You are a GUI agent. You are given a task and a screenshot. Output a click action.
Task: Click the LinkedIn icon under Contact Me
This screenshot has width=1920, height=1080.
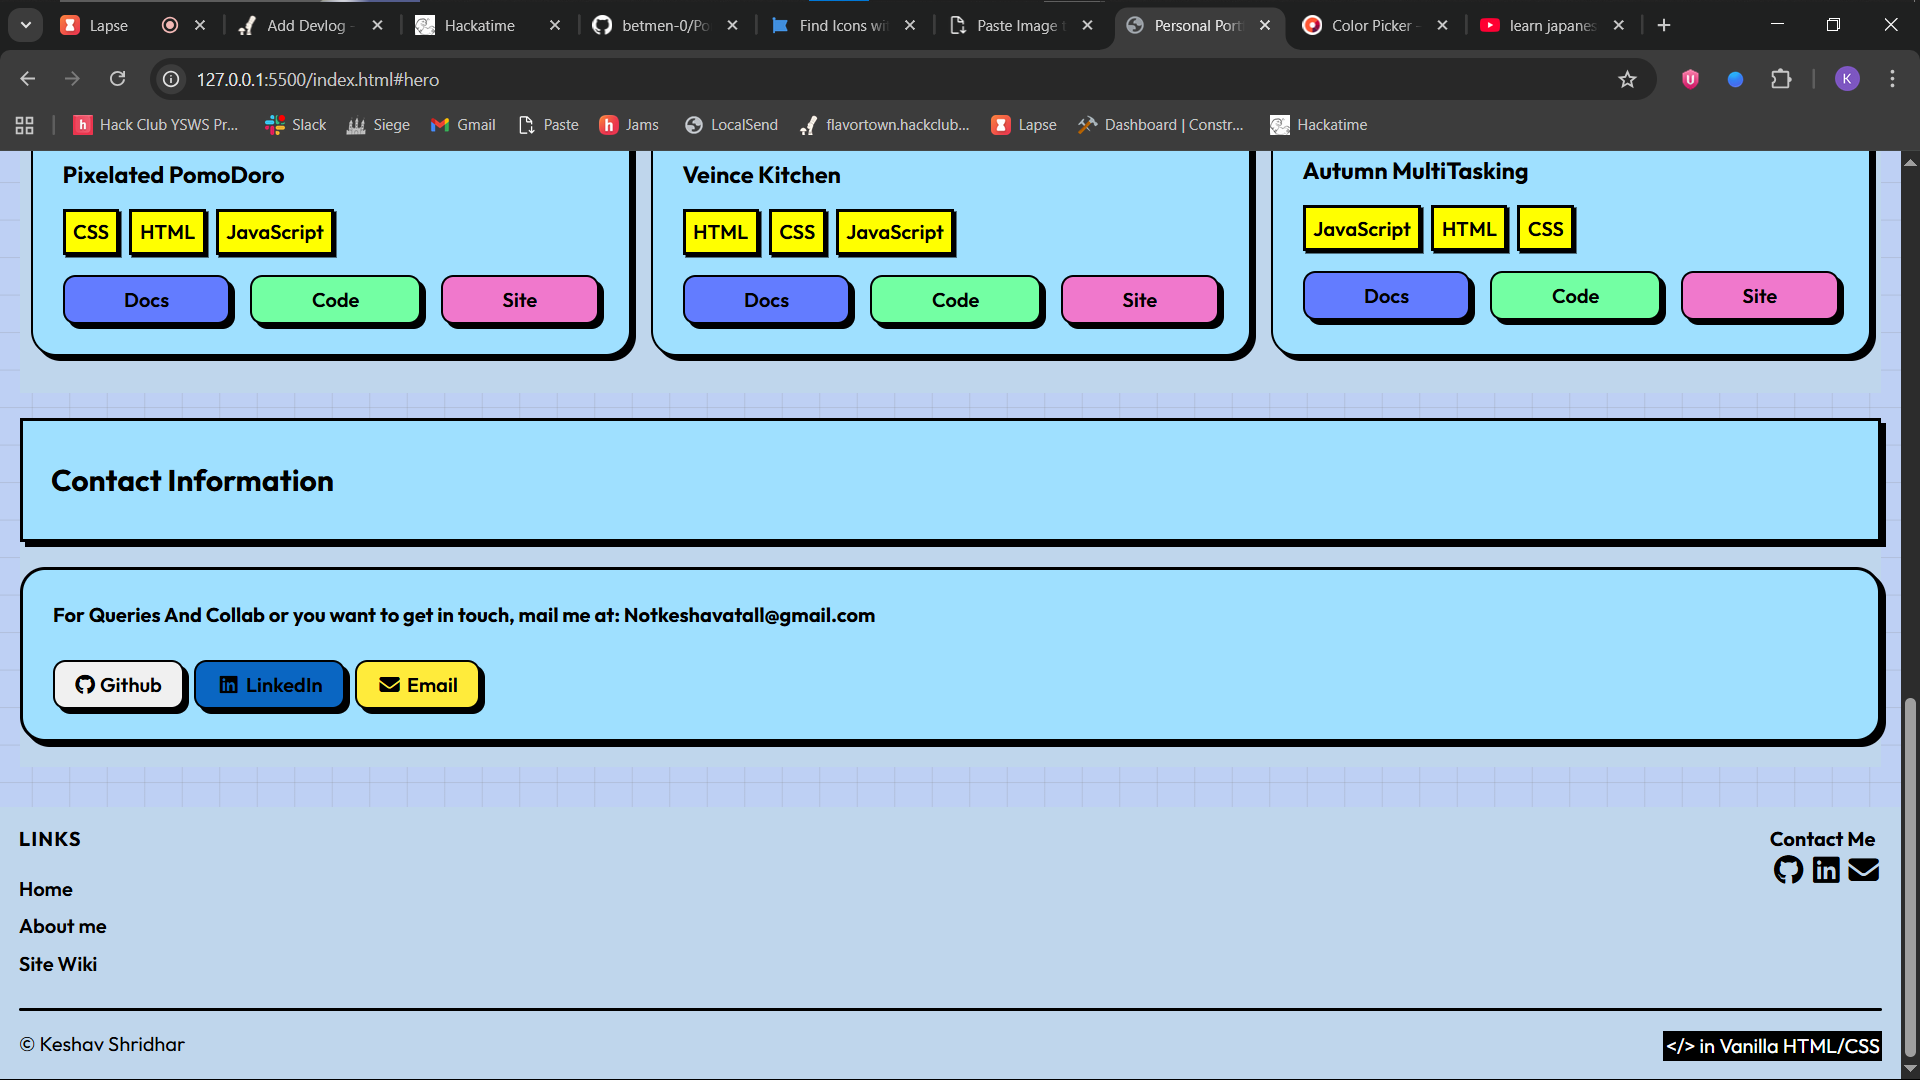pyautogui.click(x=1826, y=870)
